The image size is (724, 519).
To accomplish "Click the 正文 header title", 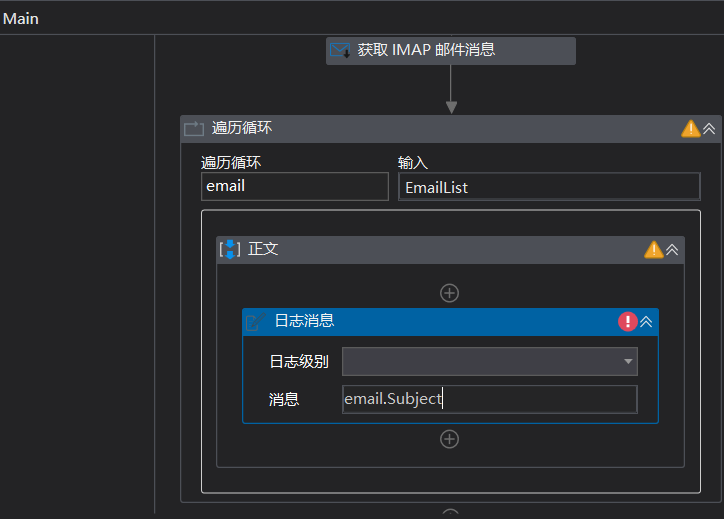I will [x=263, y=249].
